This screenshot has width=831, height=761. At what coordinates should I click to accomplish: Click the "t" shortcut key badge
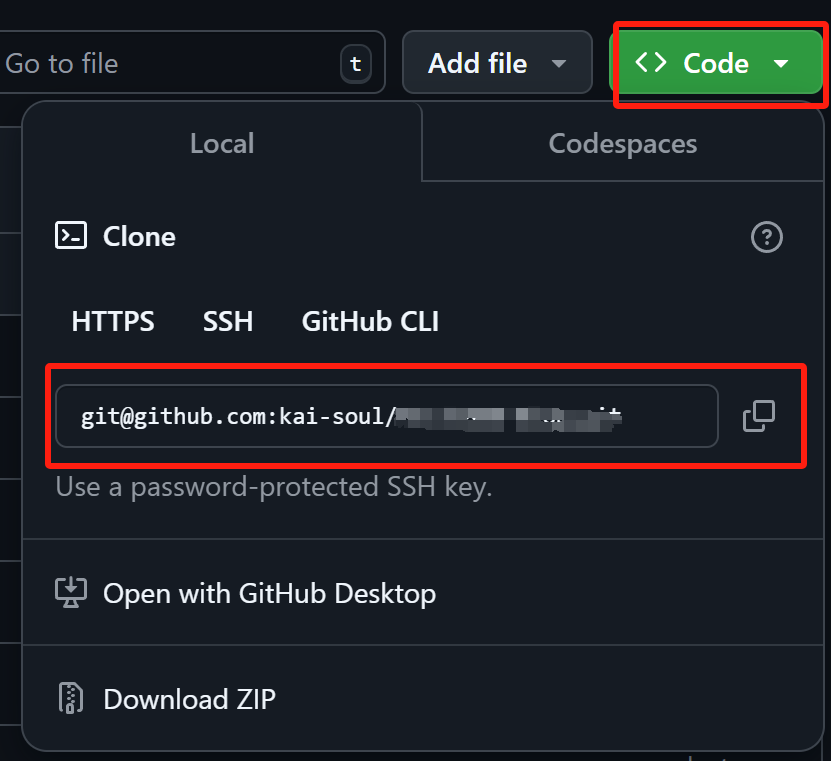coord(355,64)
